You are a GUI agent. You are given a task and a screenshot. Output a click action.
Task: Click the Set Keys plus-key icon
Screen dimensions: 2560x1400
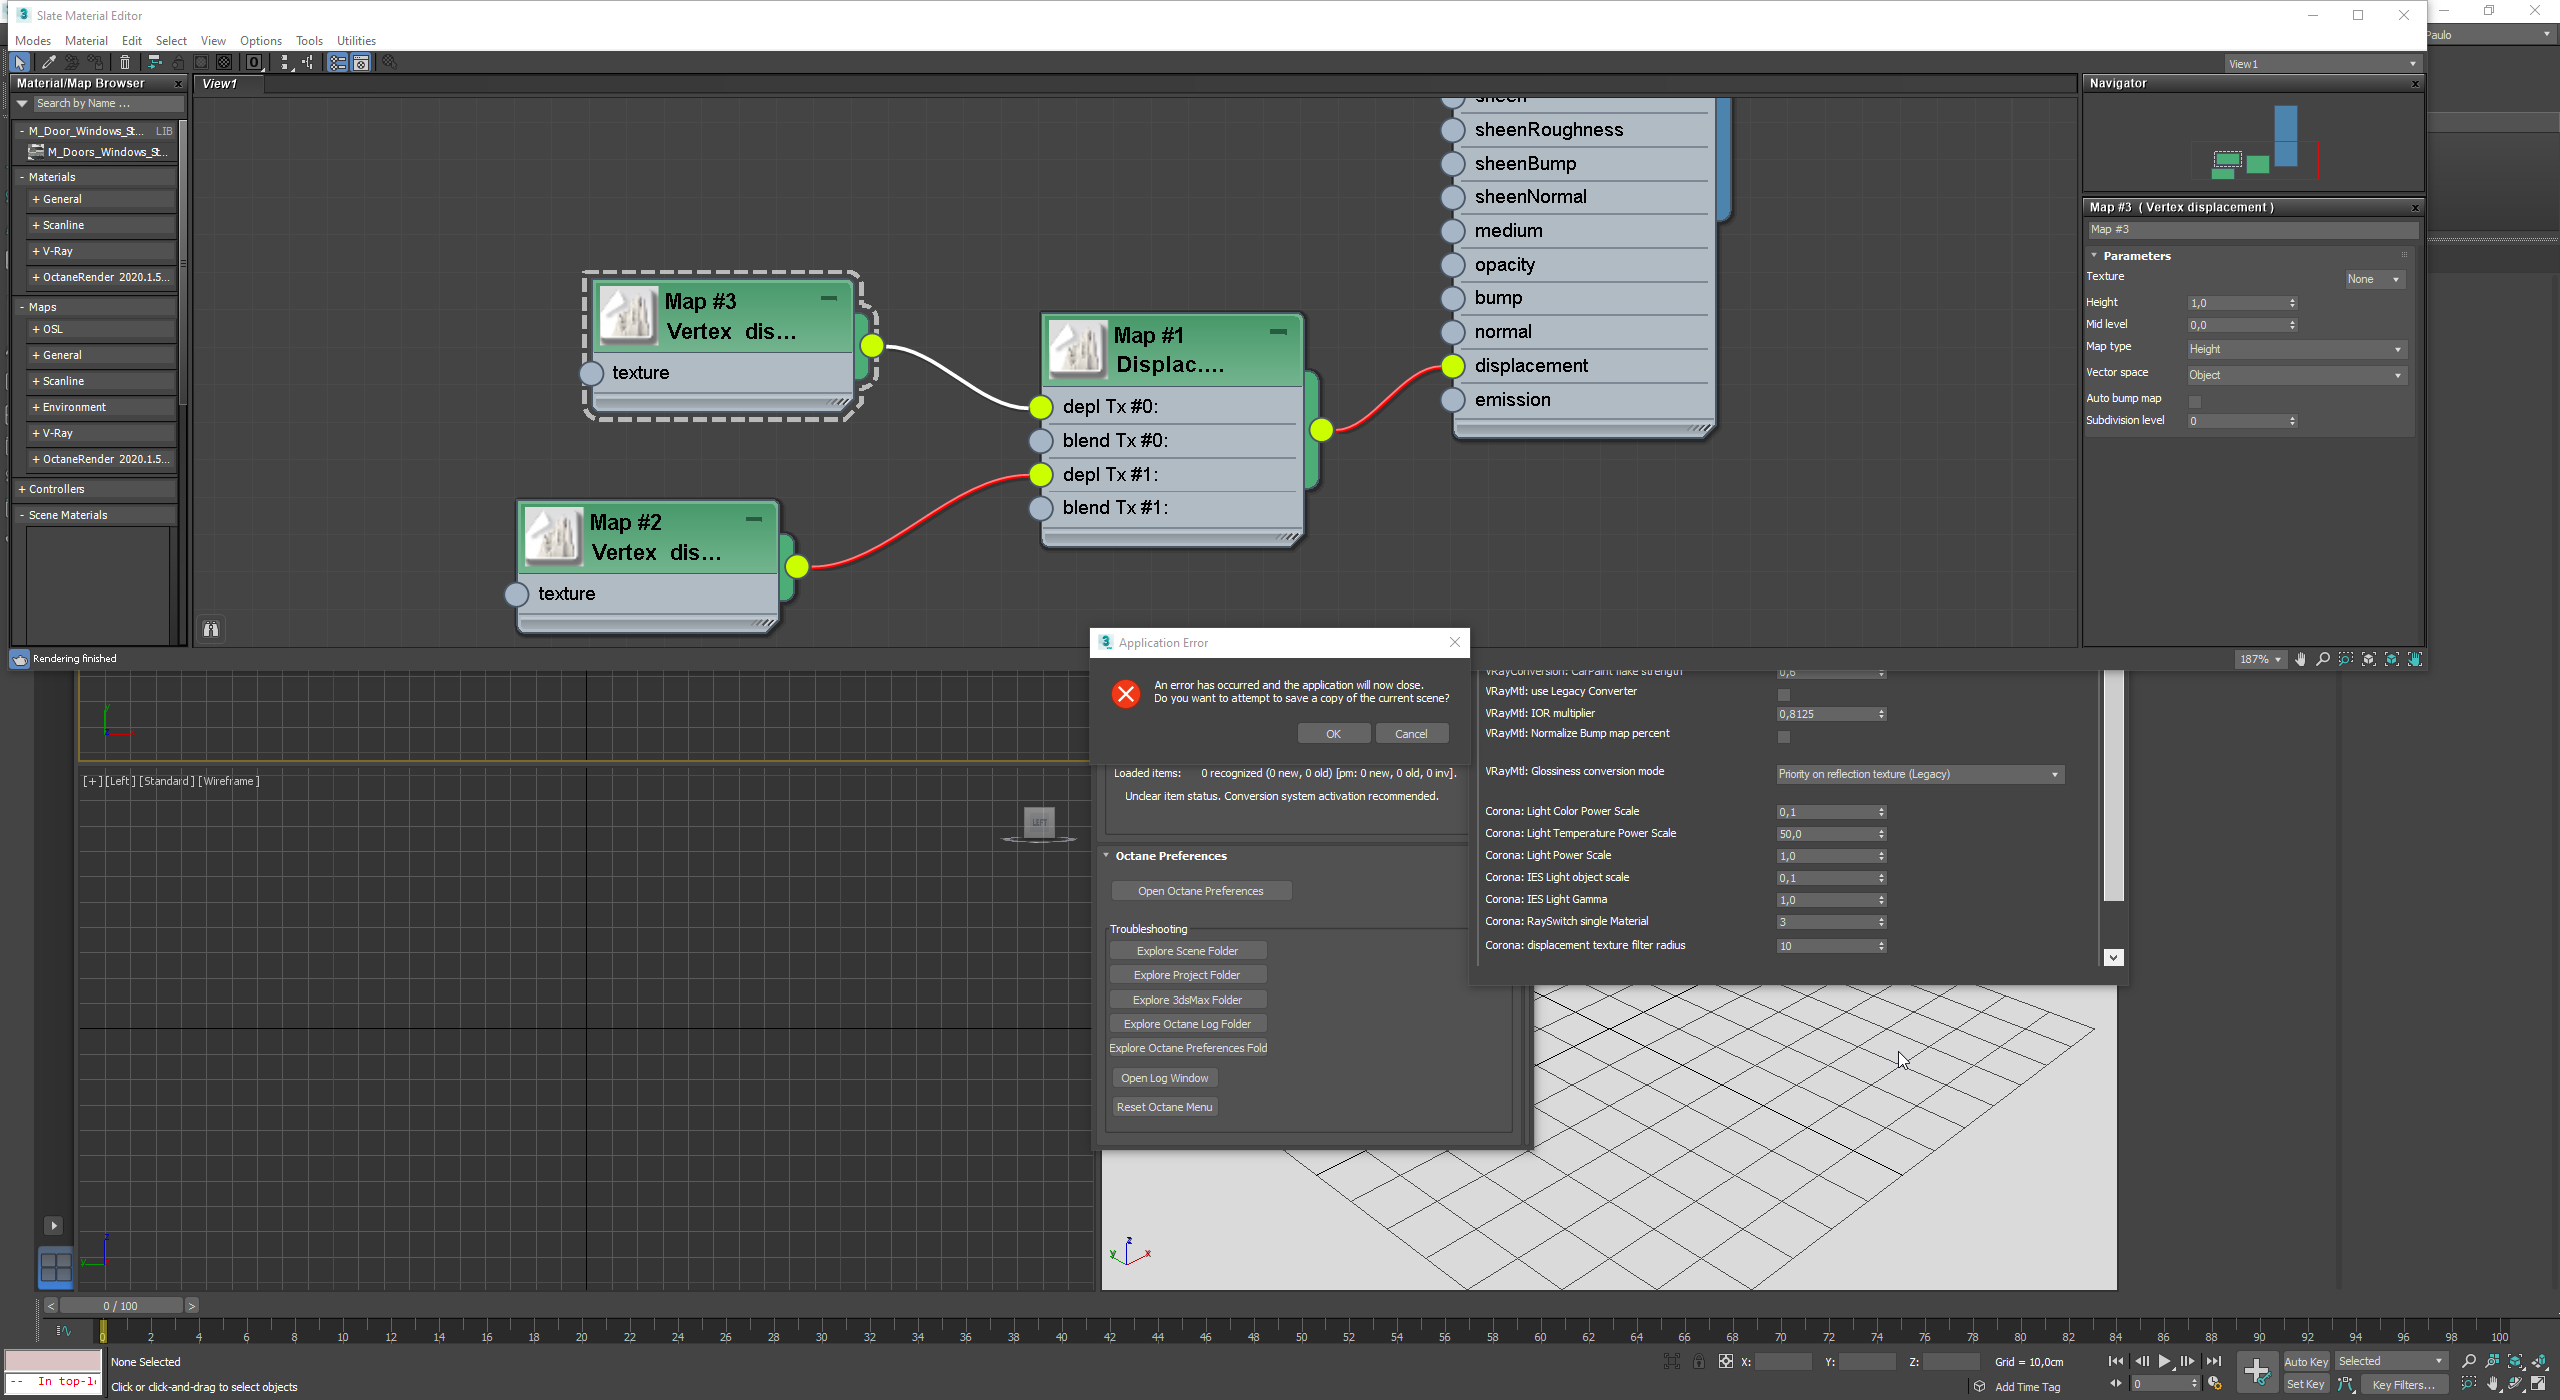(x=2256, y=1372)
